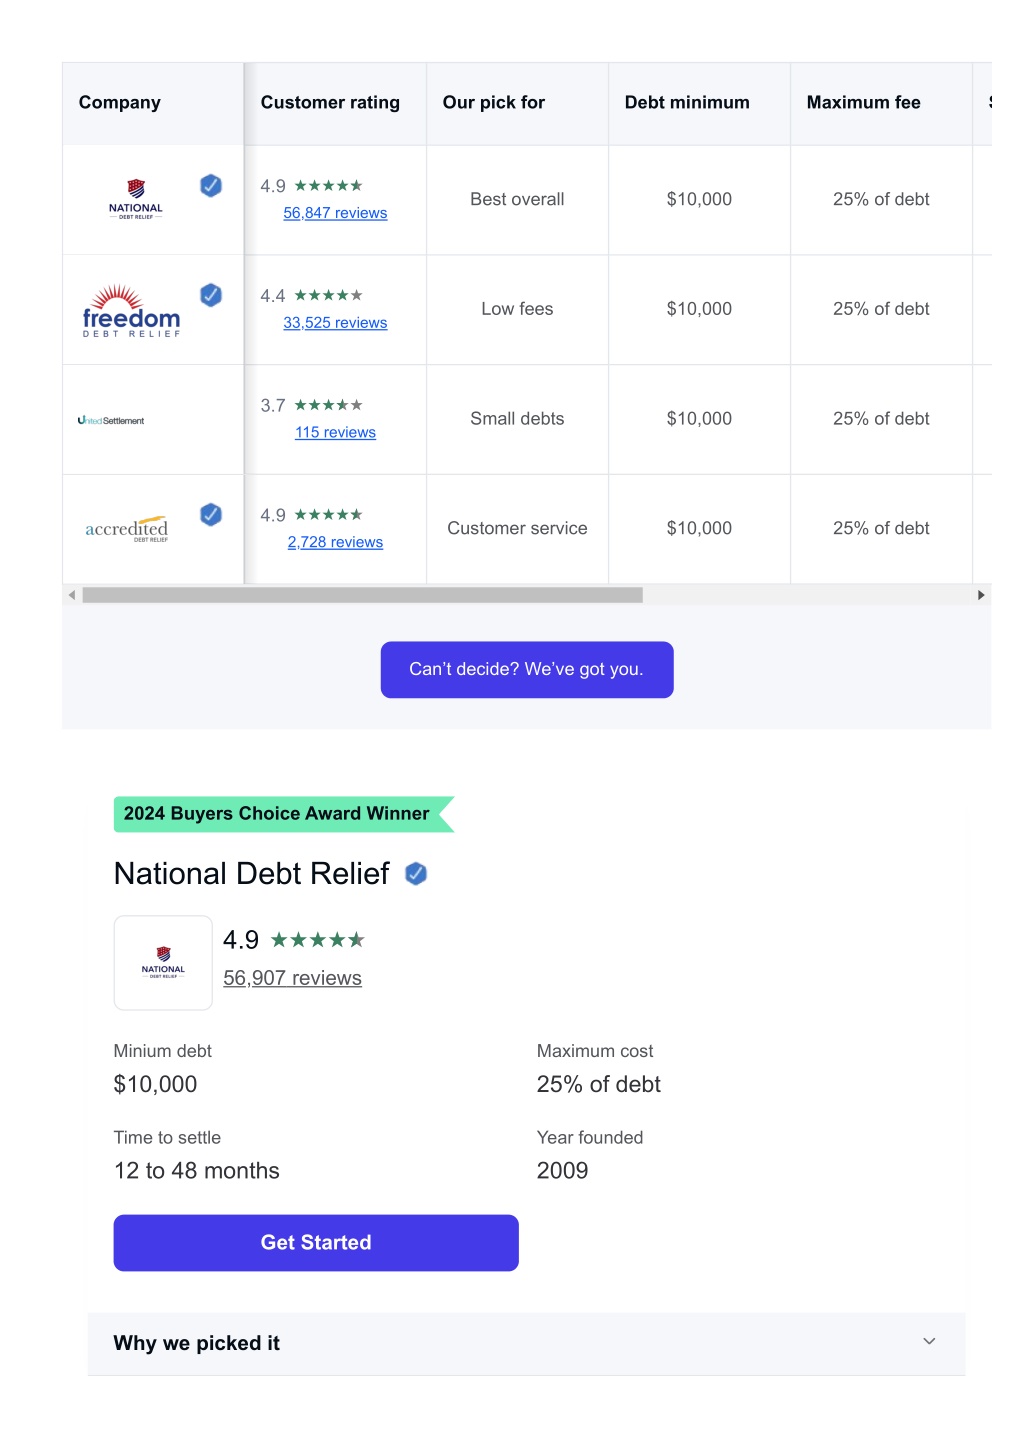
Task: Click the Get Started button
Action: click(316, 1243)
